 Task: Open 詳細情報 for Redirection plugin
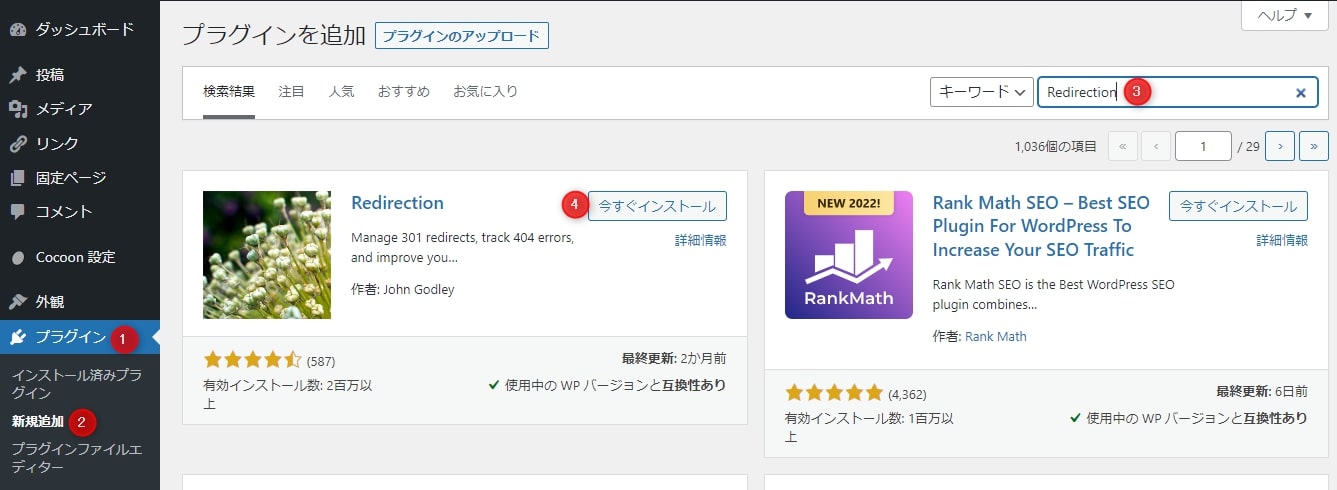701,240
